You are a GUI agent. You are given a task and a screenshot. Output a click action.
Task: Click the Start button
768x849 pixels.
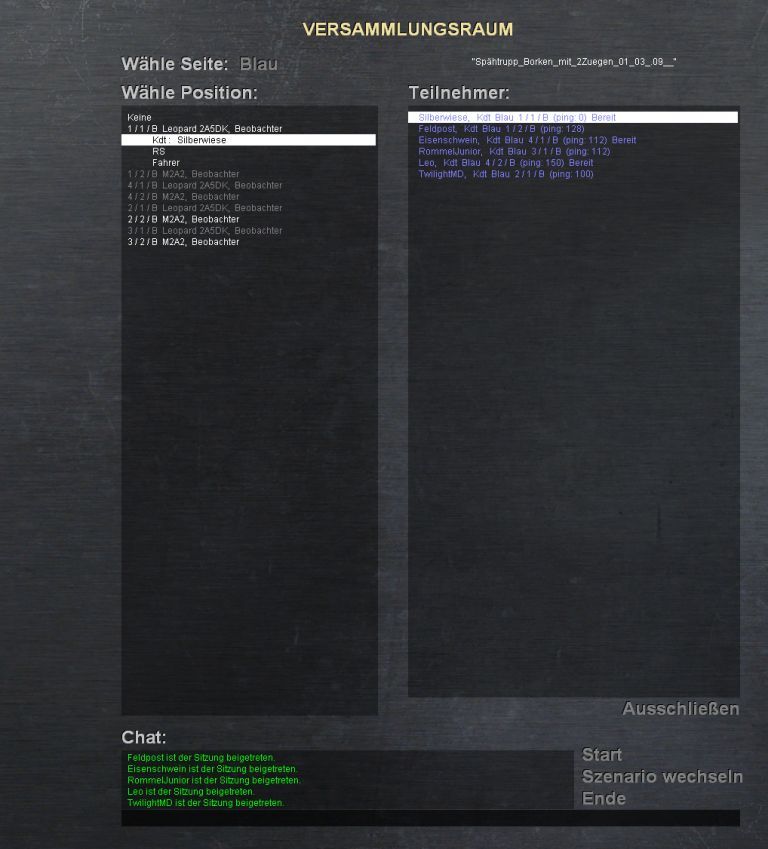coord(602,755)
